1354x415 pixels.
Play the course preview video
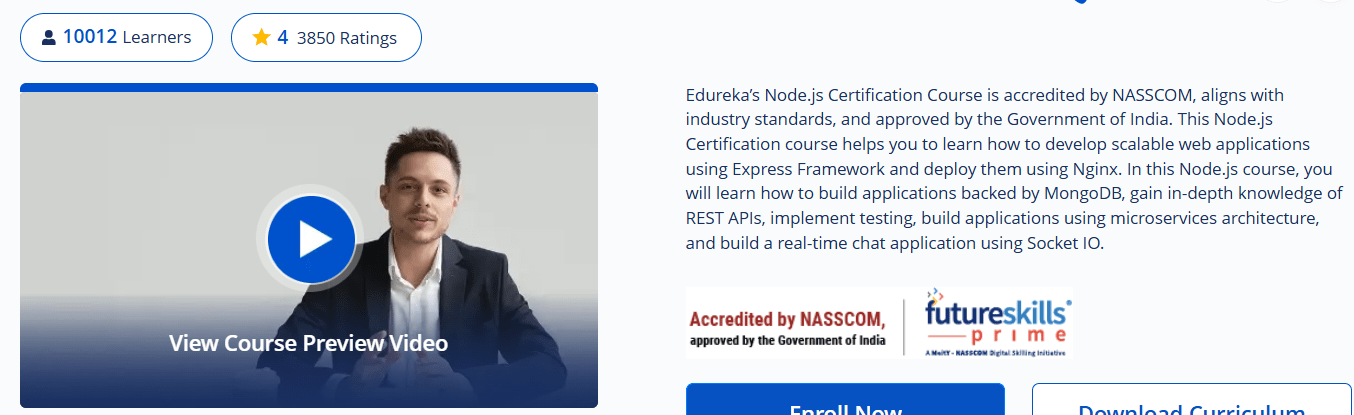[x=313, y=239]
